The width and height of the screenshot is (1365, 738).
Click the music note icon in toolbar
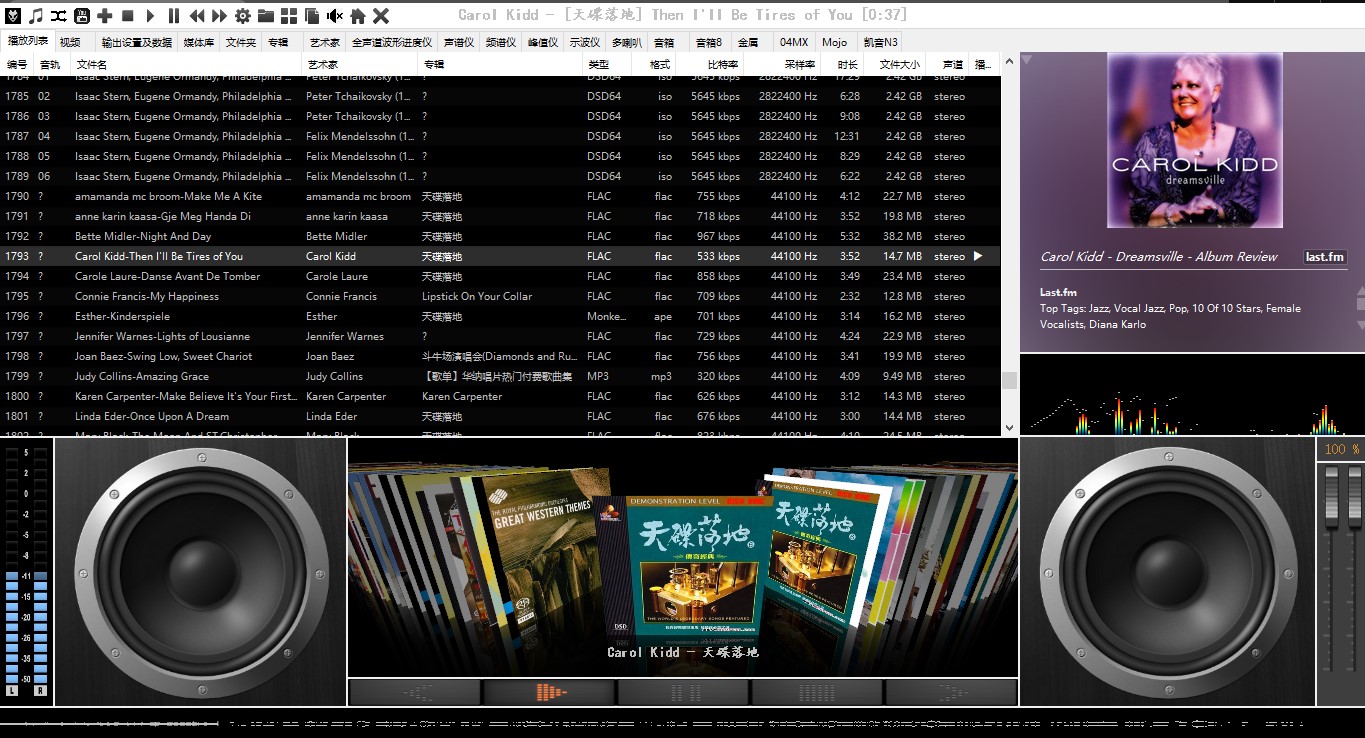click(x=36, y=15)
